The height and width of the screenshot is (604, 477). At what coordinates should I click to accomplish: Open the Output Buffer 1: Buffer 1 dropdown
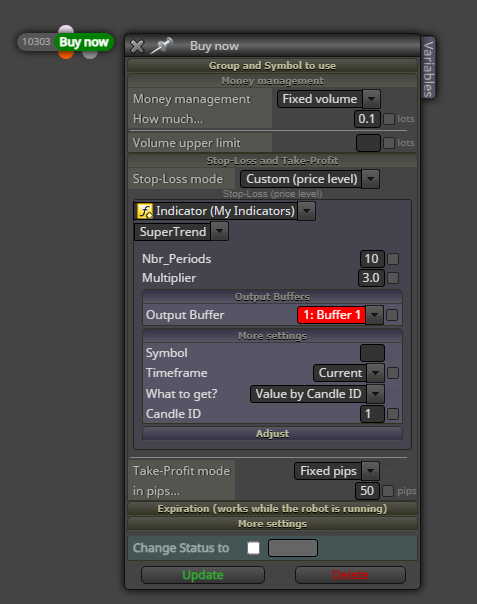pyautogui.click(x=340, y=315)
